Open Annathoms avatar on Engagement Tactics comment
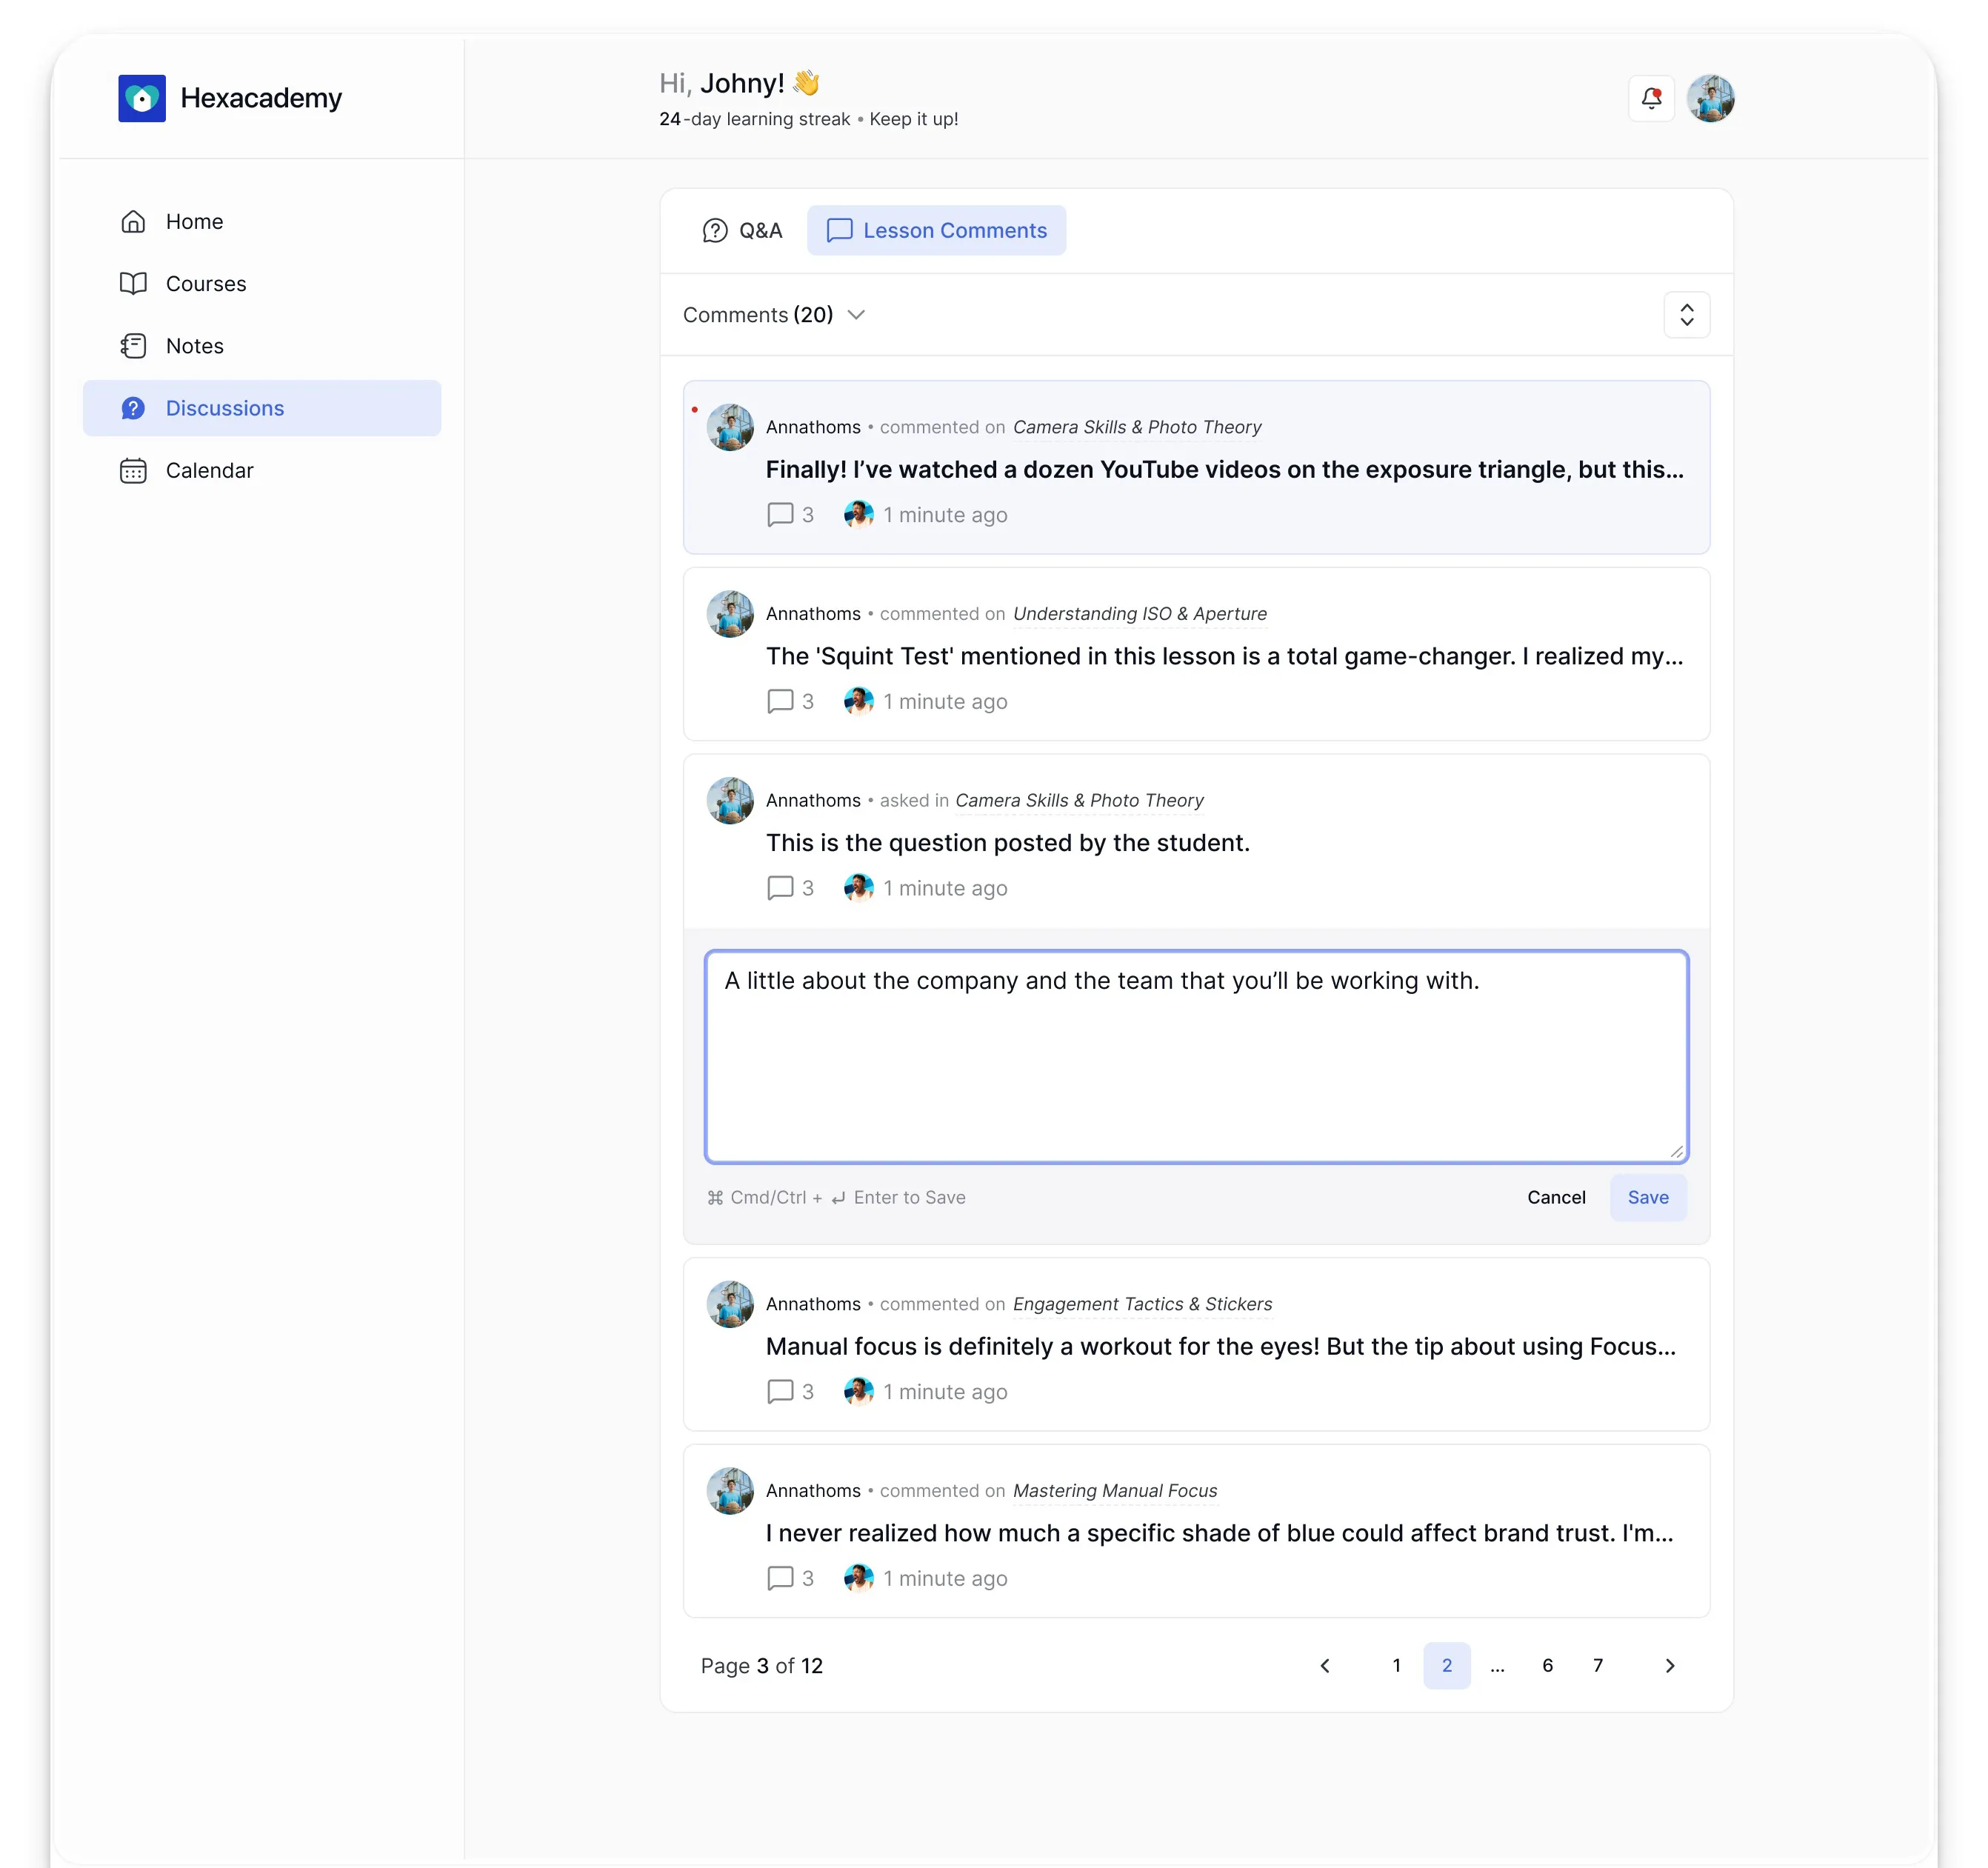1988x1868 pixels. 730,1304
